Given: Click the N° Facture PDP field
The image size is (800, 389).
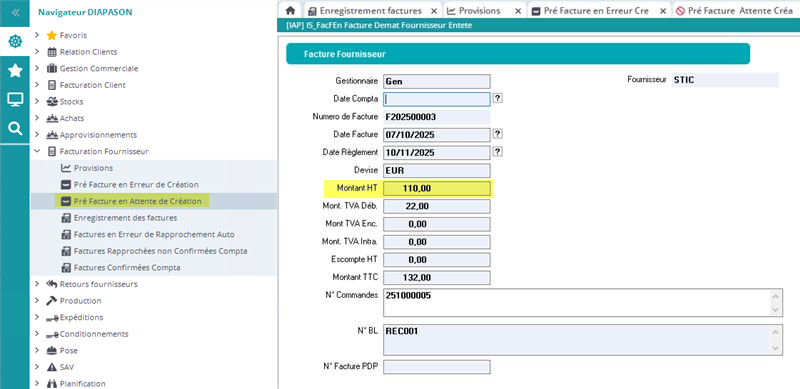Looking at the screenshot, I should pyautogui.click(x=437, y=367).
